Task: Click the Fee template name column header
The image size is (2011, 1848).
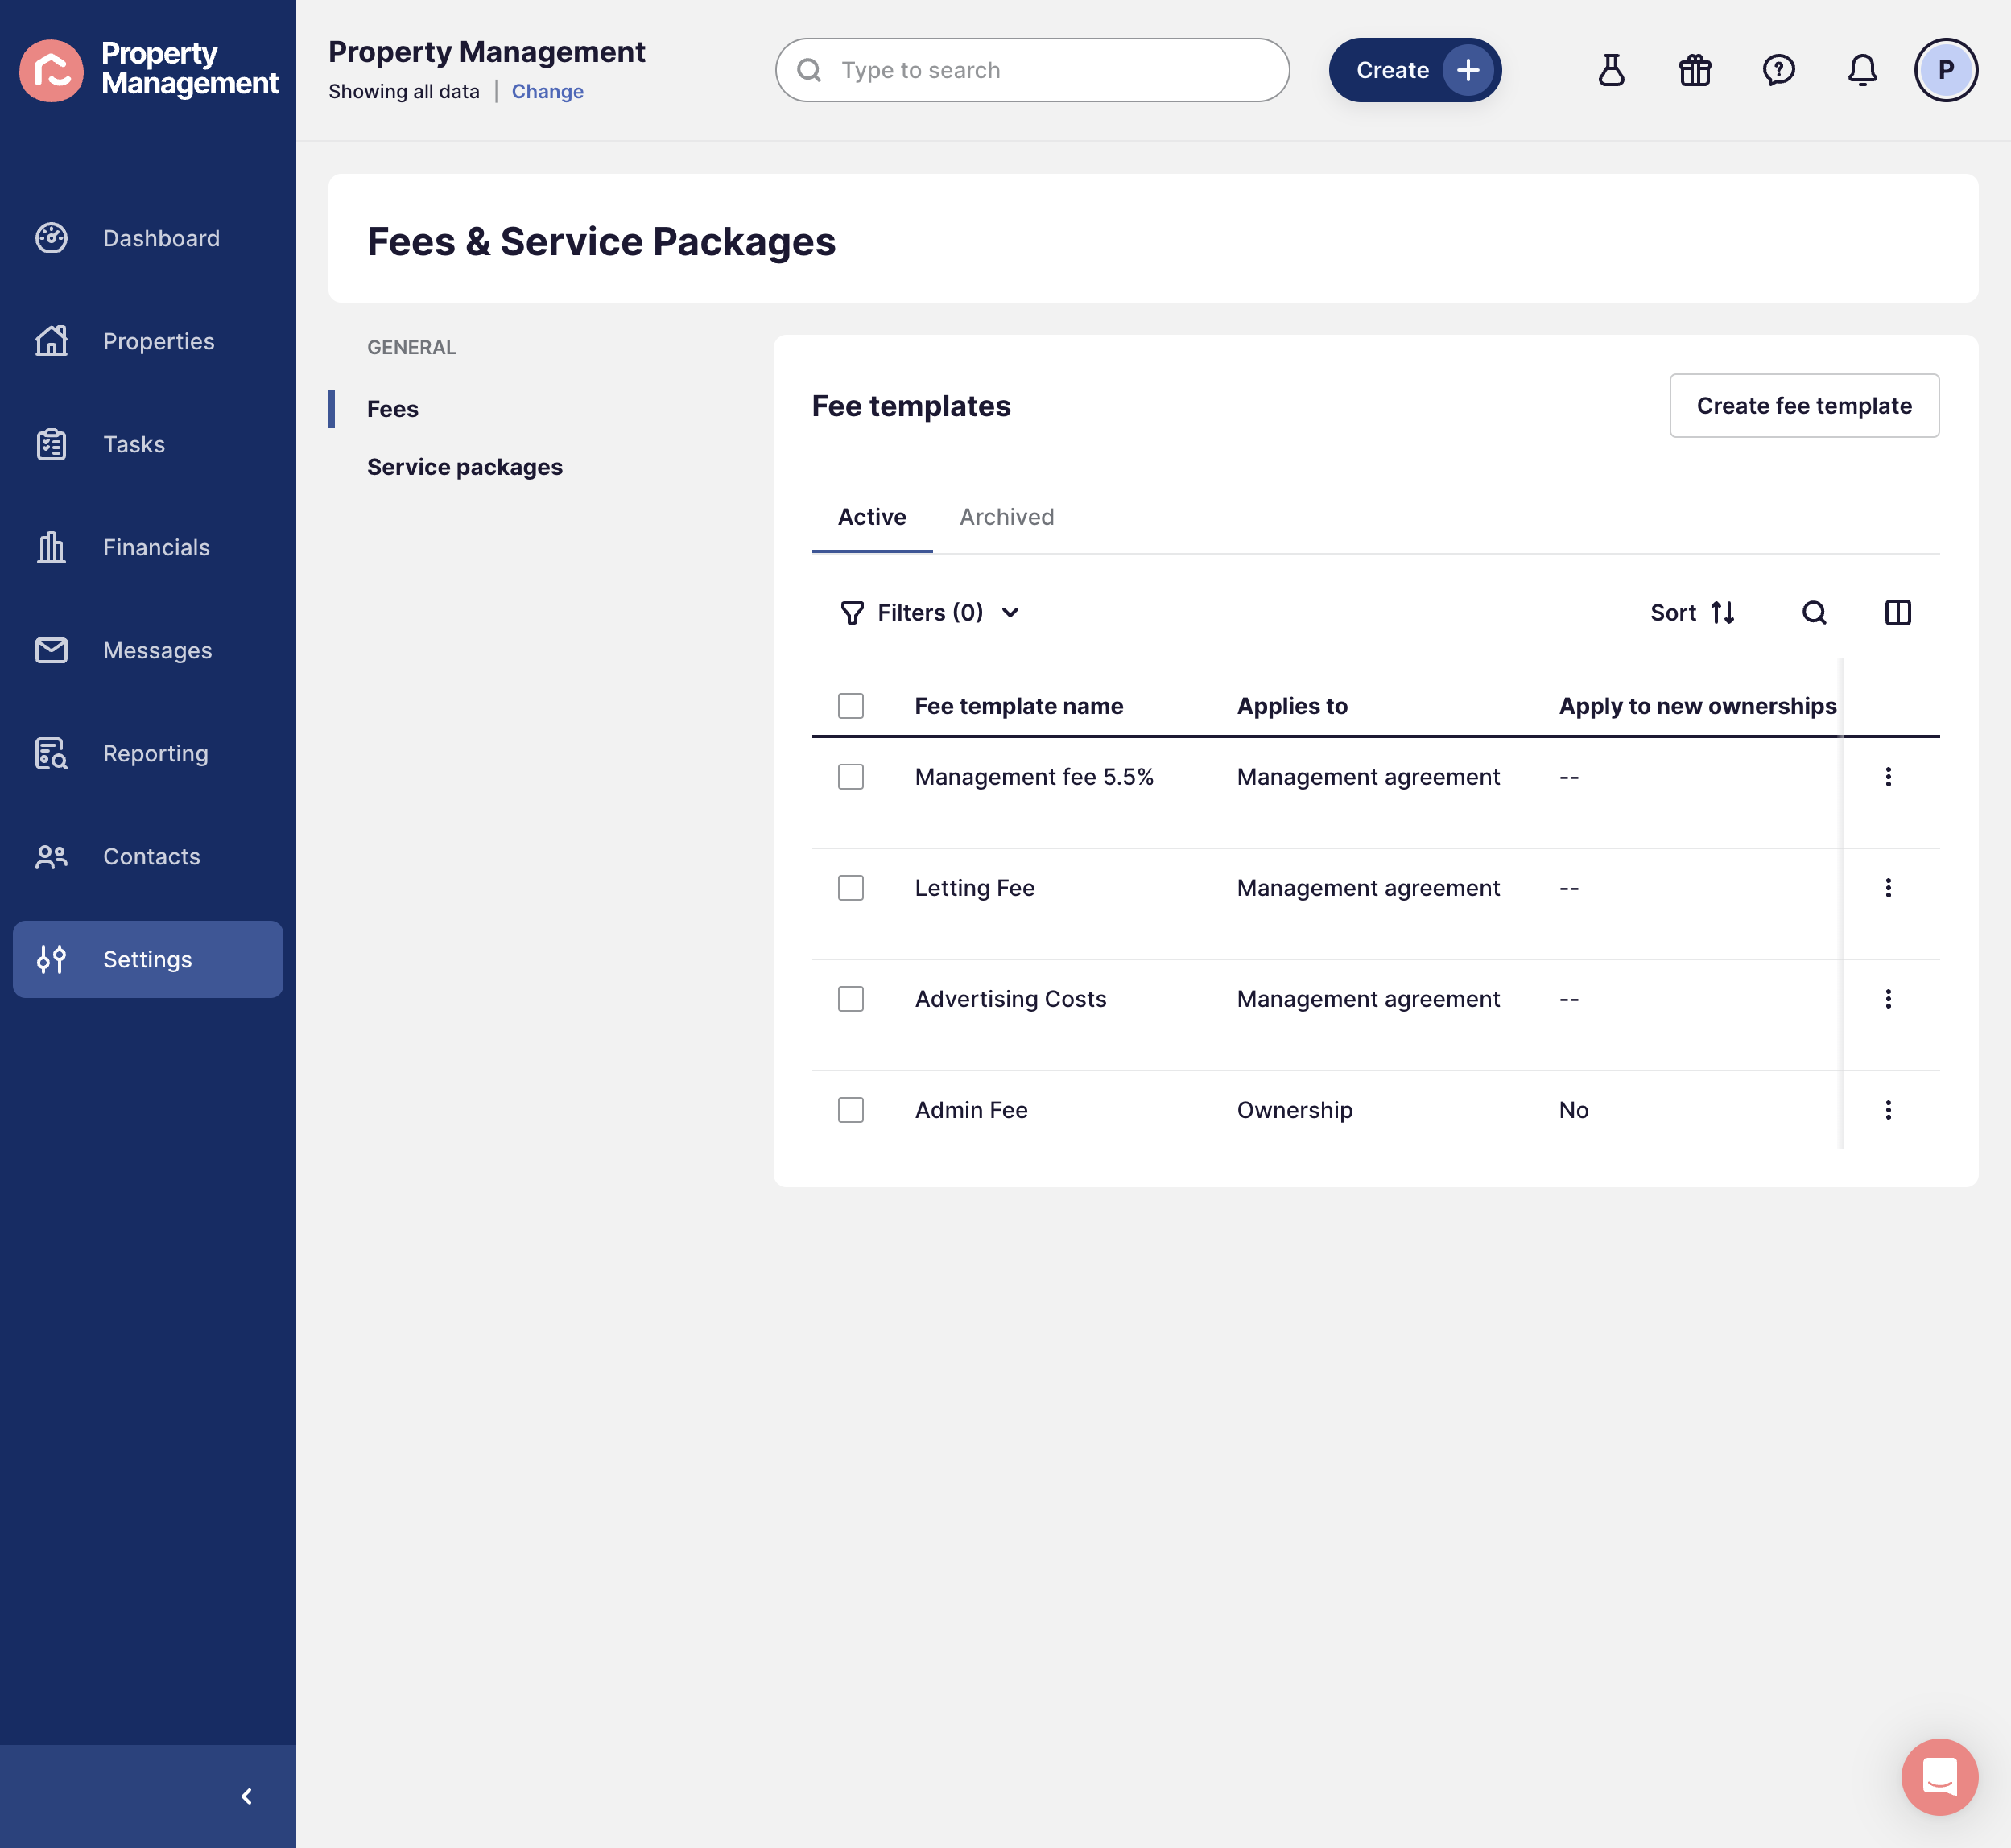Action: (1019, 706)
